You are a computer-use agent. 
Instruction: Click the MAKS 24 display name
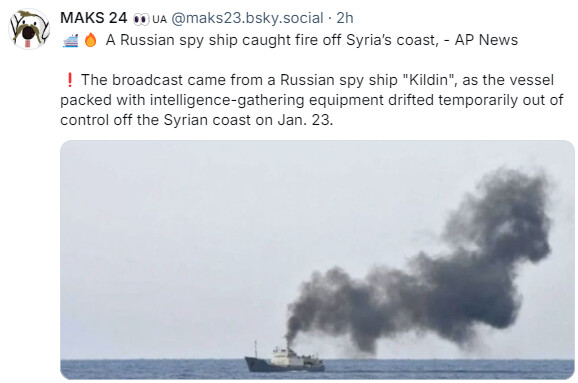coord(94,18)
